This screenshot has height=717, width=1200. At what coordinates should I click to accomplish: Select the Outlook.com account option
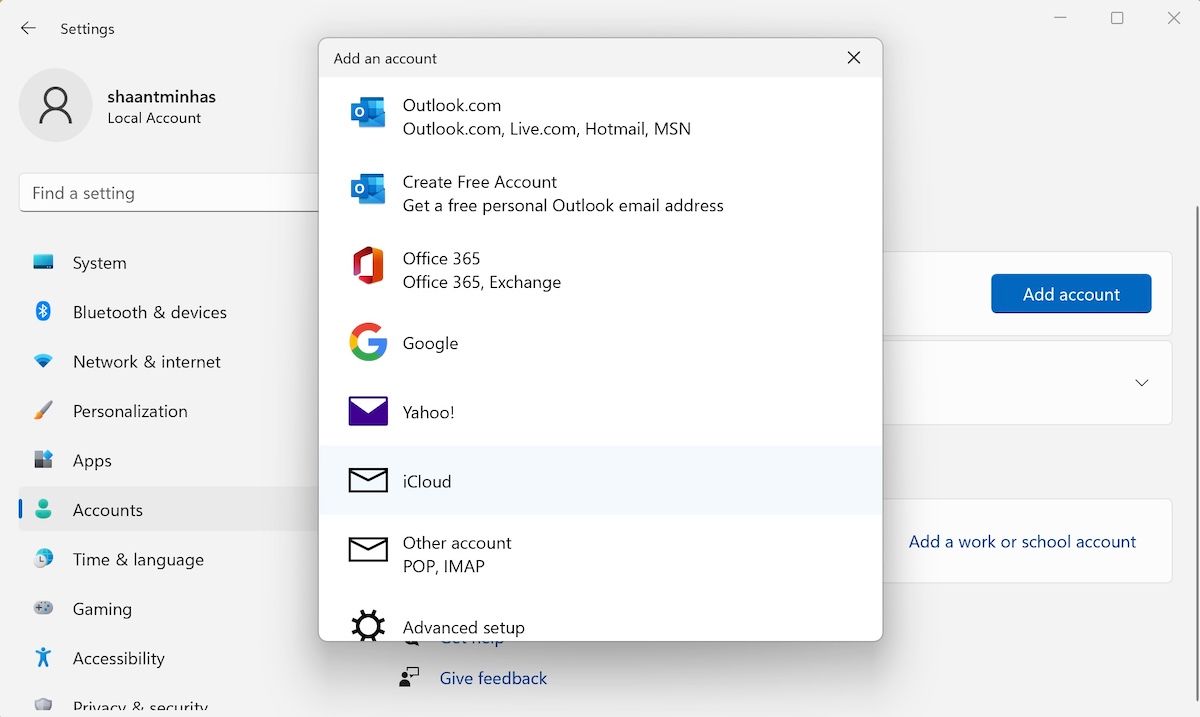click(x=600, y=116)
